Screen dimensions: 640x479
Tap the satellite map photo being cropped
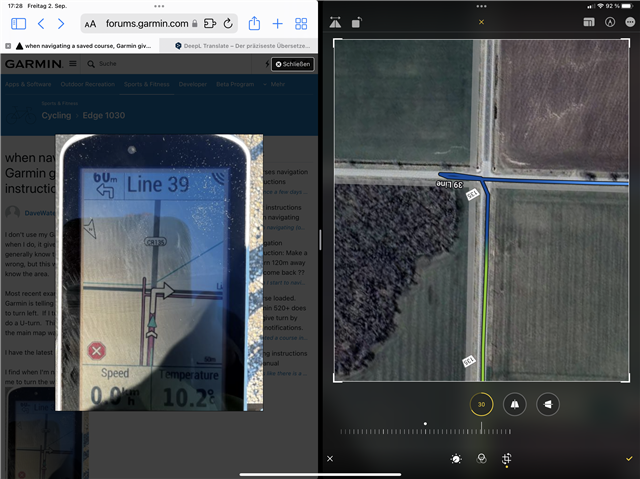(x=482, y=211)
